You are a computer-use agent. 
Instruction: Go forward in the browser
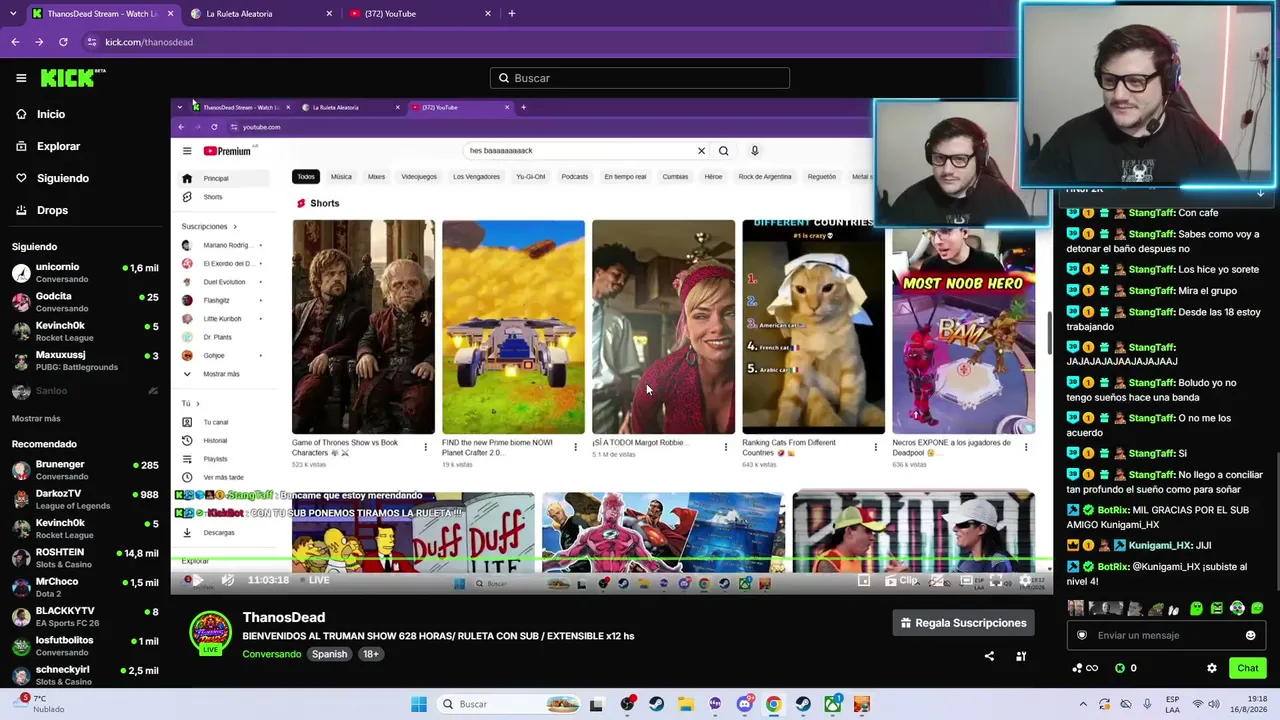click(x=39, y=42)
